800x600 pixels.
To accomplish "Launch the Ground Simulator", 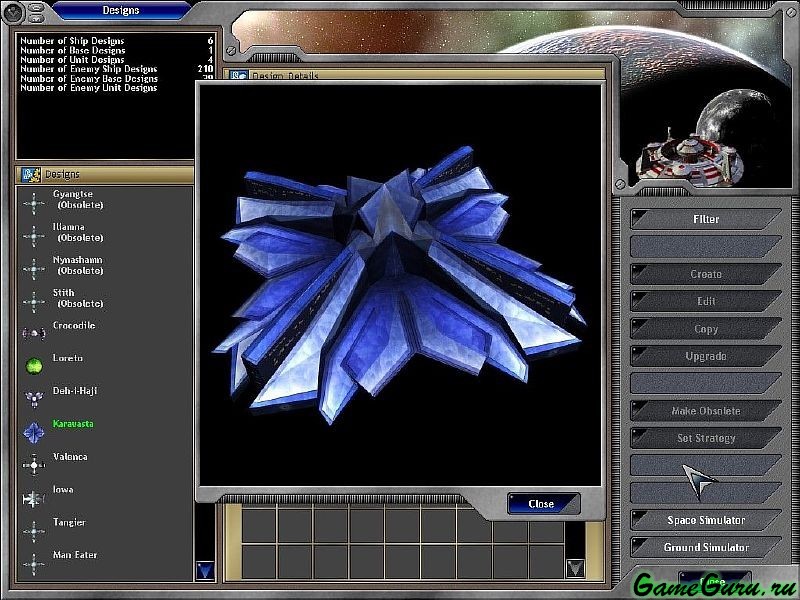I will point(706,547).
